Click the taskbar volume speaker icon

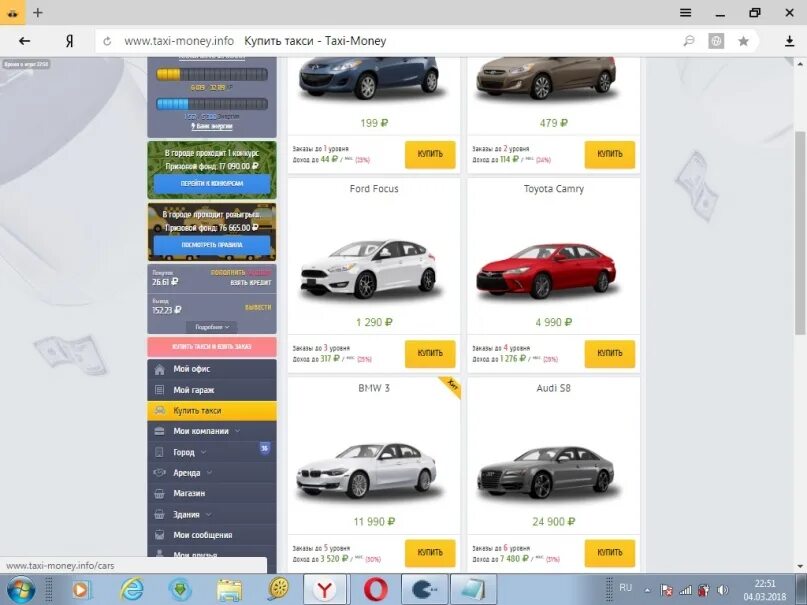pyautogui.click(x=723, y=590)
